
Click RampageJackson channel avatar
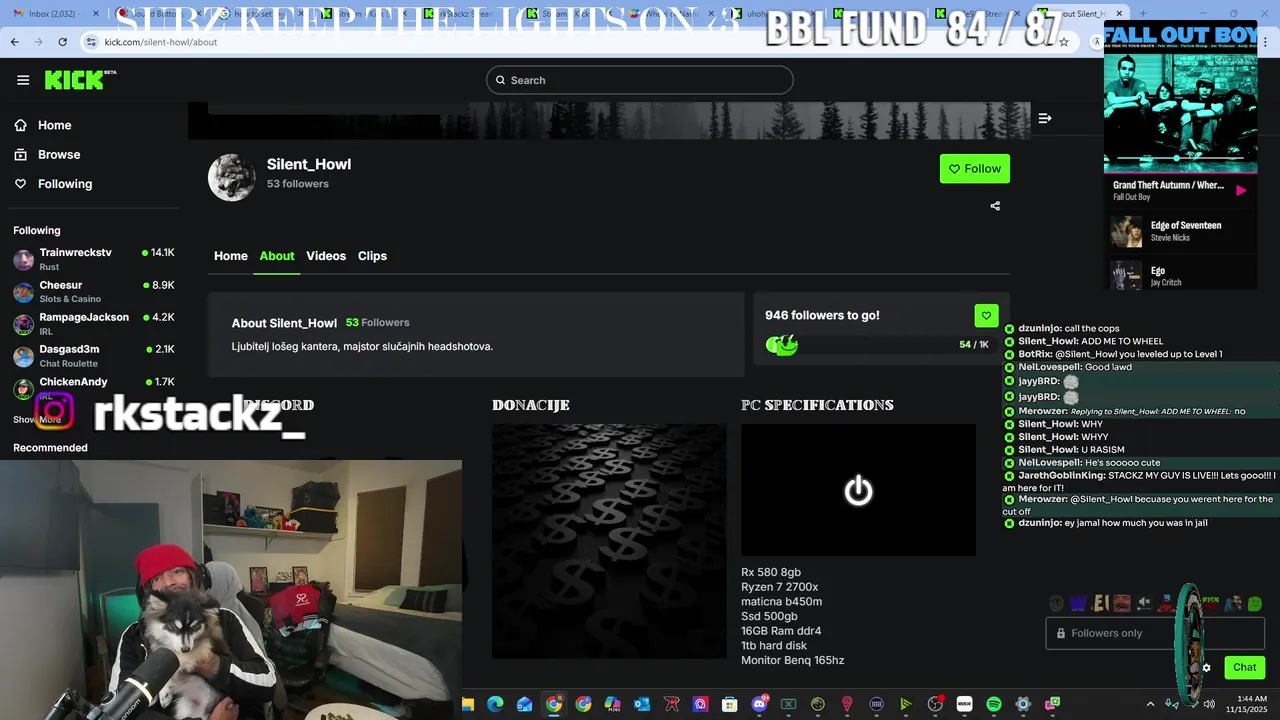click(23, 324)
